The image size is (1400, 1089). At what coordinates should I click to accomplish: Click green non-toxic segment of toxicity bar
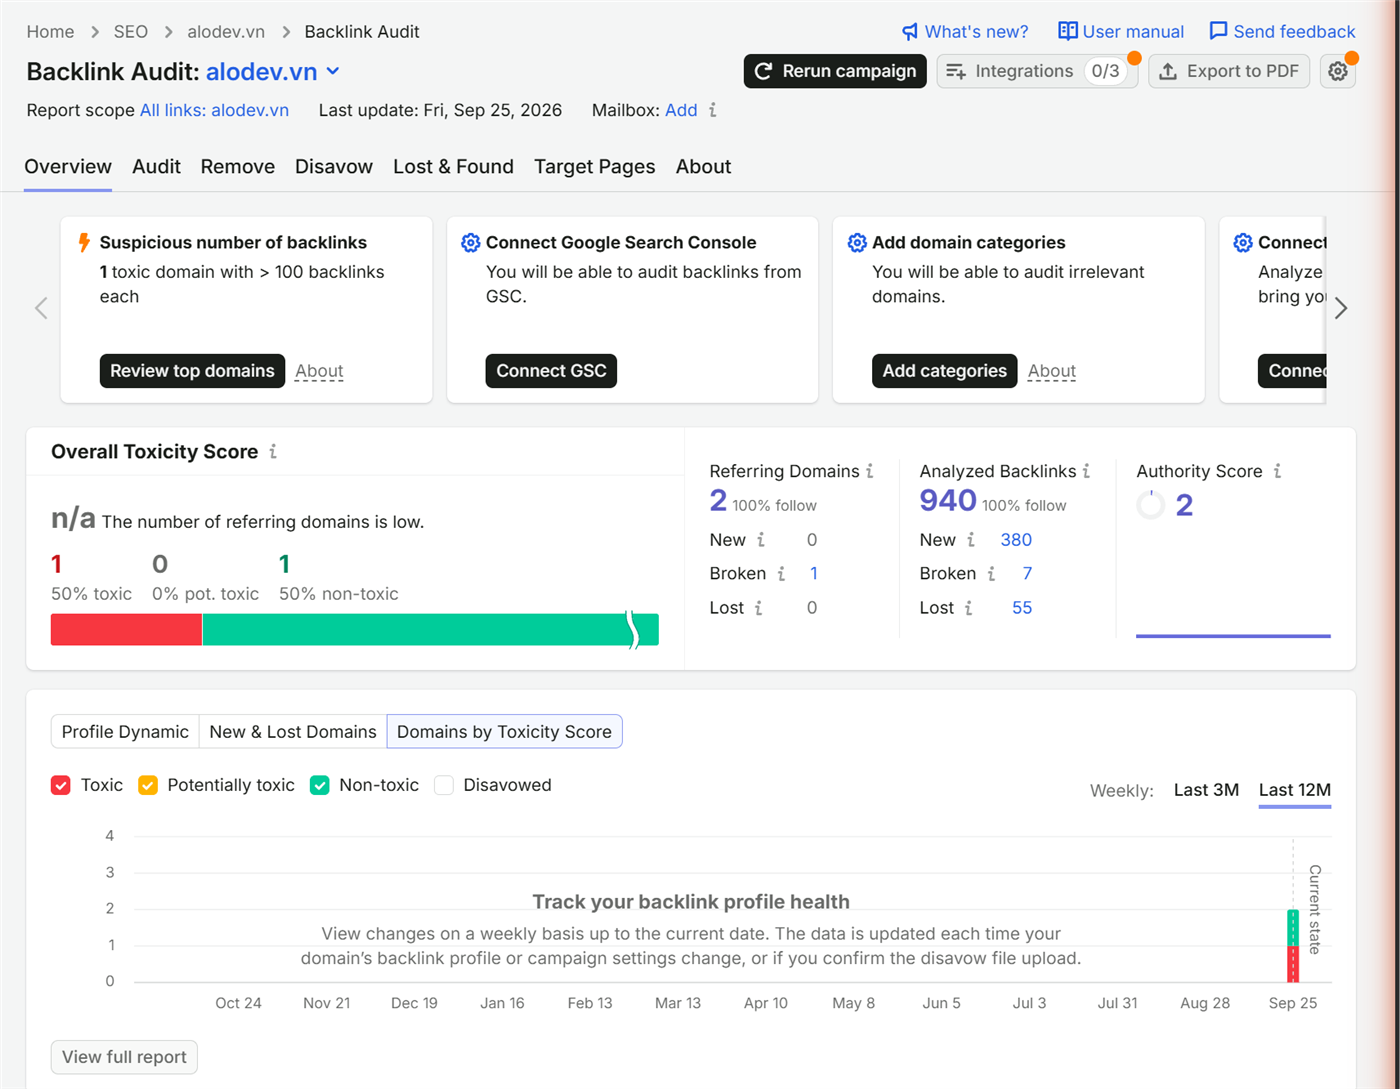point(430,630)
